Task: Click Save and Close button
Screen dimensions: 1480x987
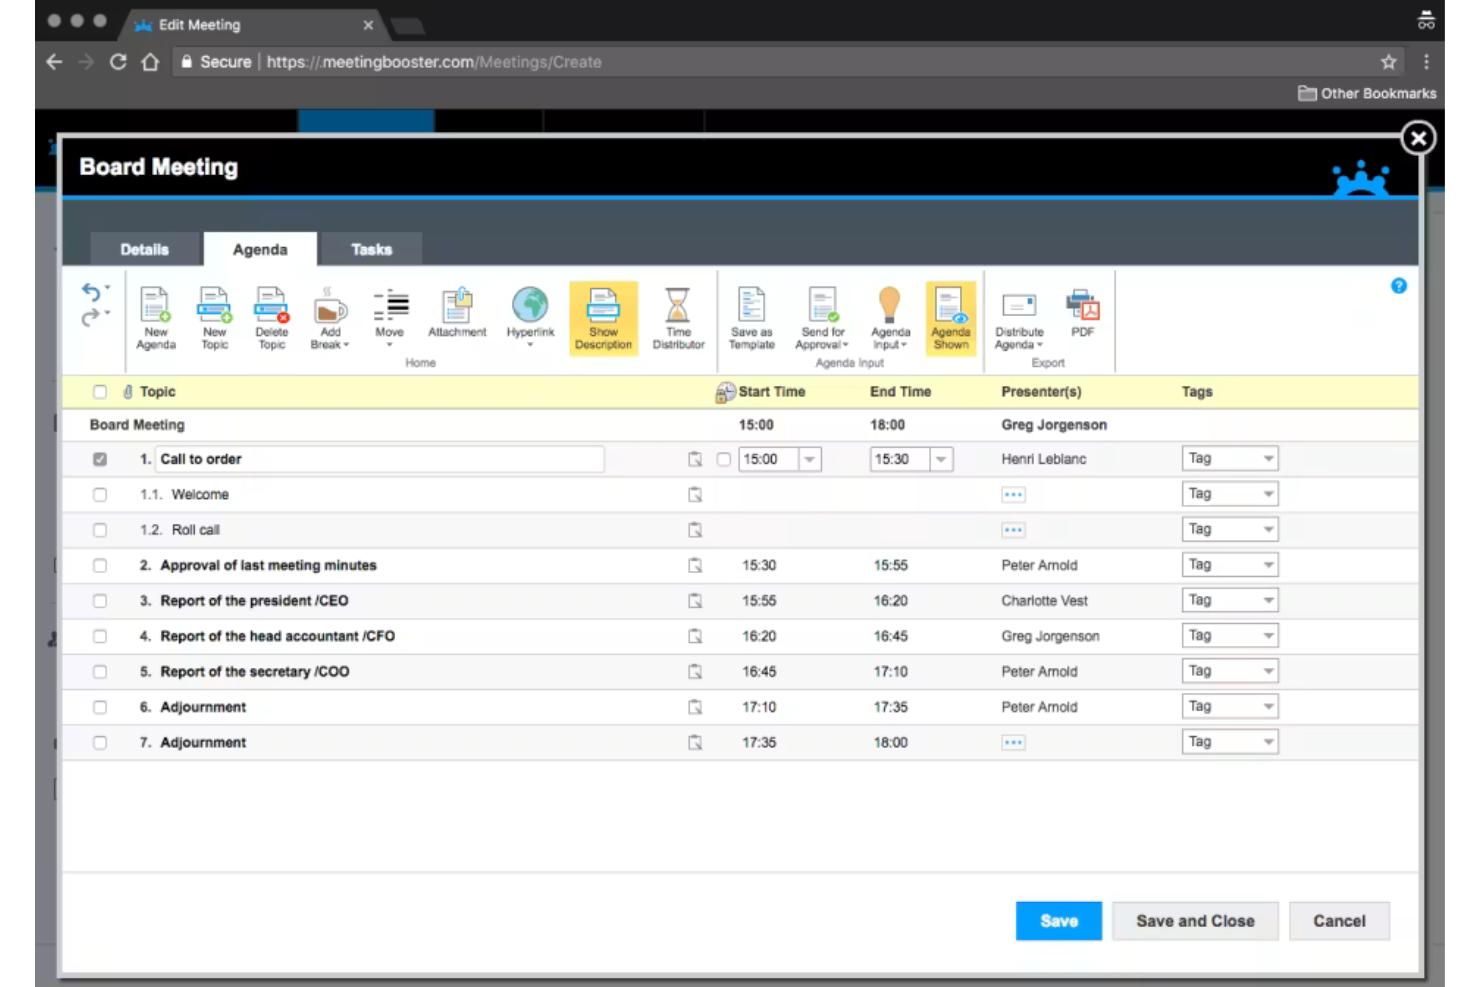Action: pyautogui.click(x=1195, y=921)
